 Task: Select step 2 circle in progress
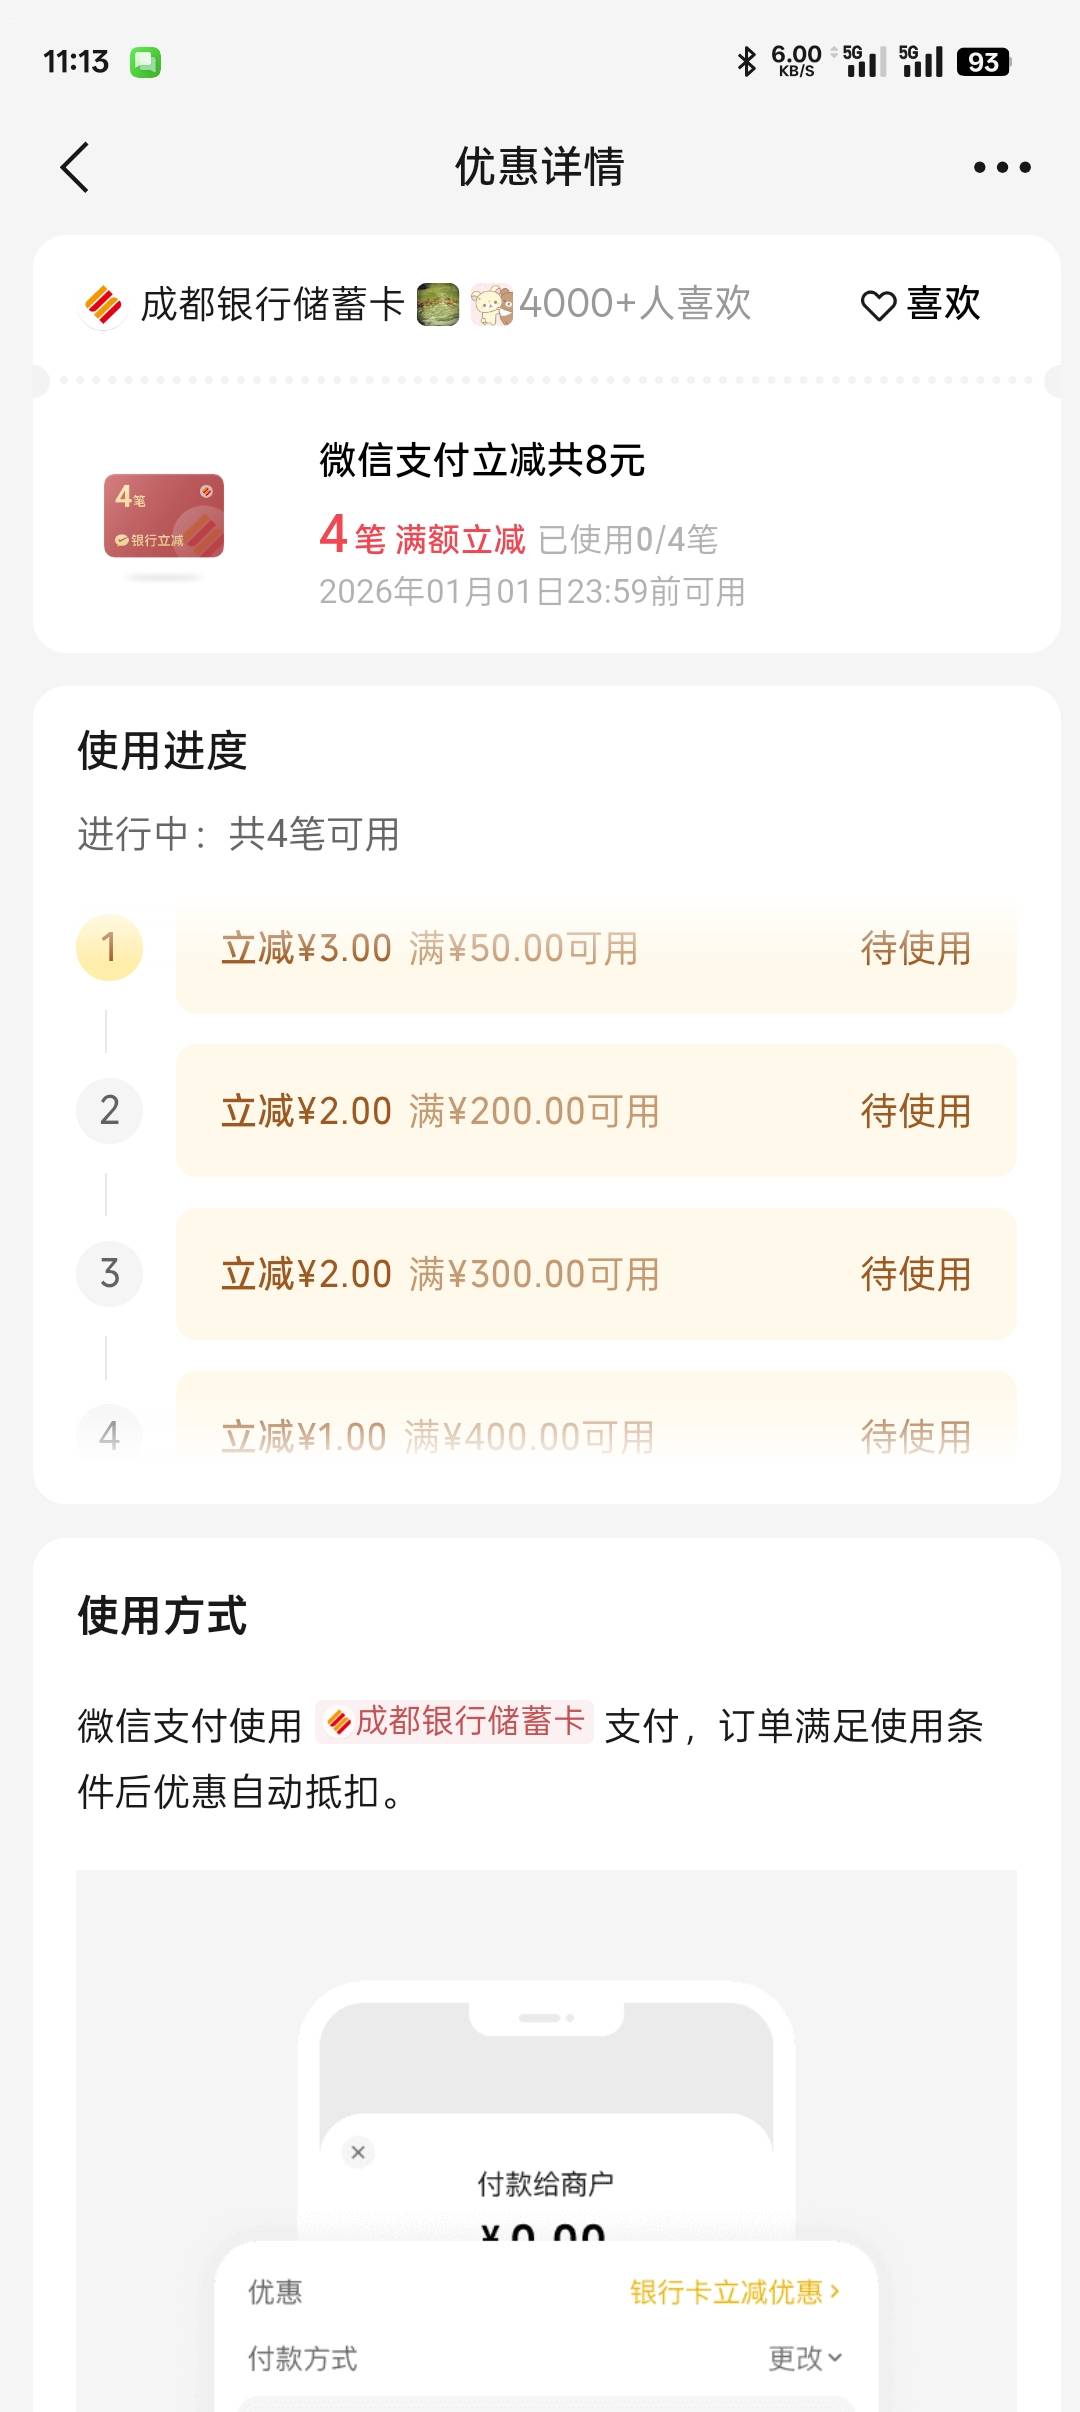[109, 1110]
